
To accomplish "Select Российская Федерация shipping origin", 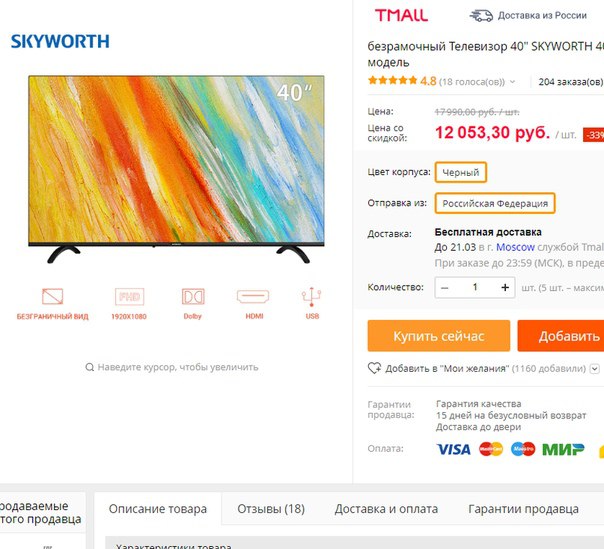I will tap(495, 203).
